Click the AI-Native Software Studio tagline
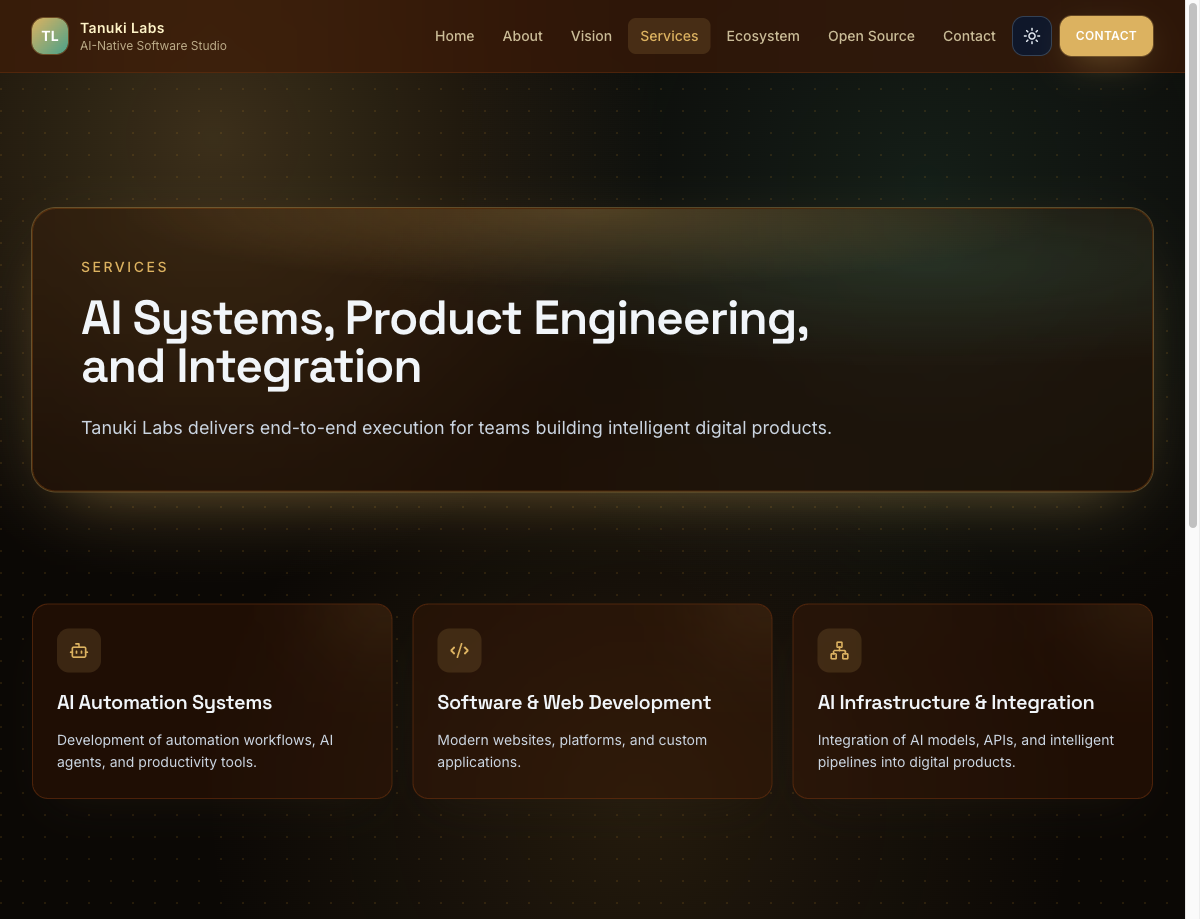Image resolution: width=1200 pixels, height=919 pixels. pos(153,46)
